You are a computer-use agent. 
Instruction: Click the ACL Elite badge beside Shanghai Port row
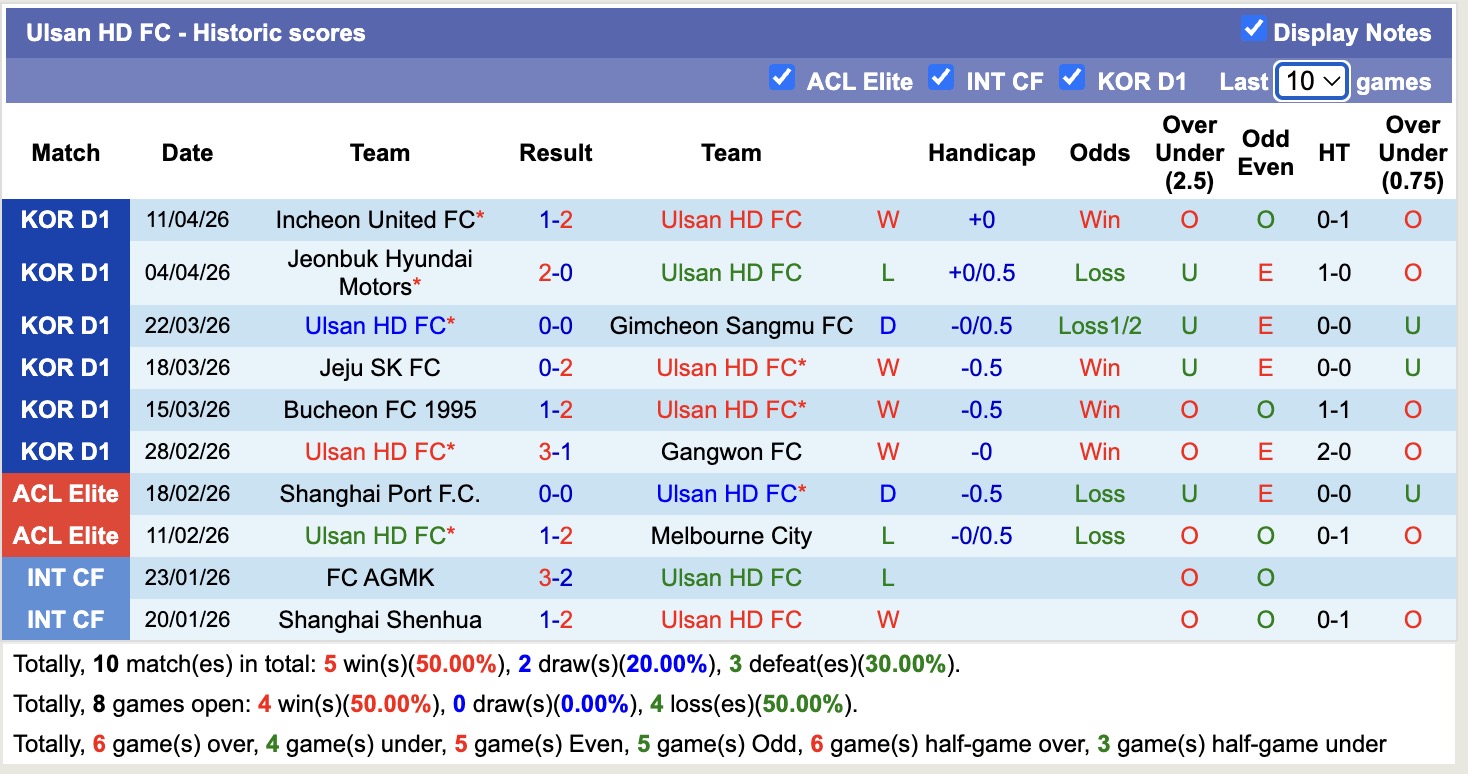(x=65, y=493)
